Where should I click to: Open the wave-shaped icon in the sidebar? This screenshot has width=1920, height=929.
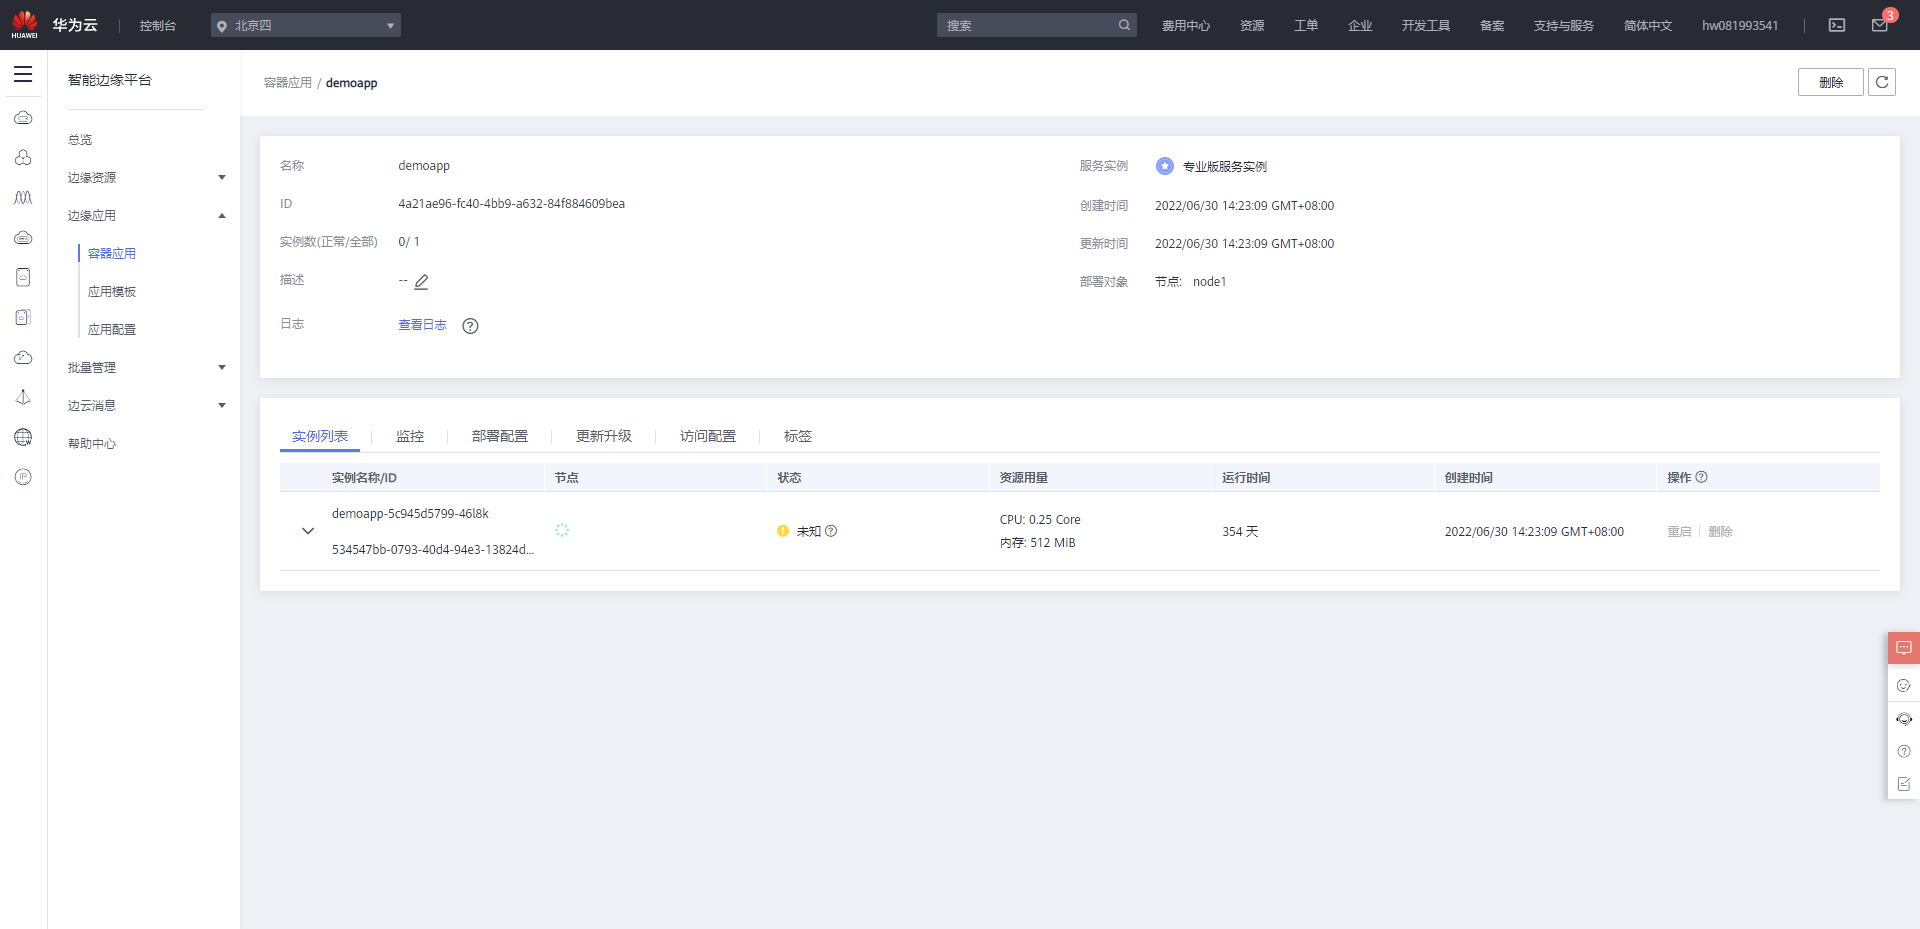point(23,198)
